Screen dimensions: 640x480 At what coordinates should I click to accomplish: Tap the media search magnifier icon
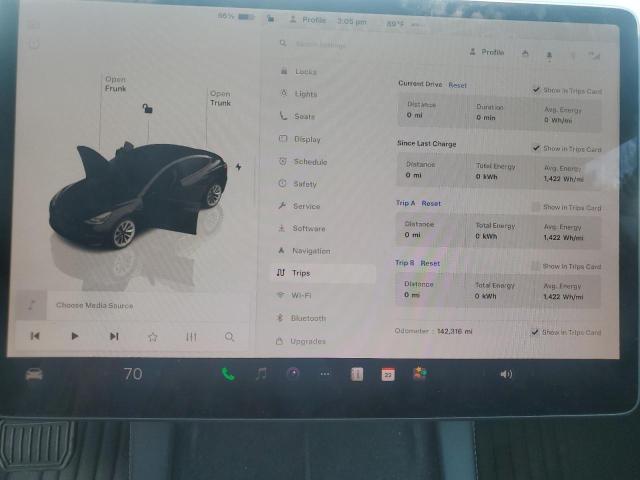[230, 337]
